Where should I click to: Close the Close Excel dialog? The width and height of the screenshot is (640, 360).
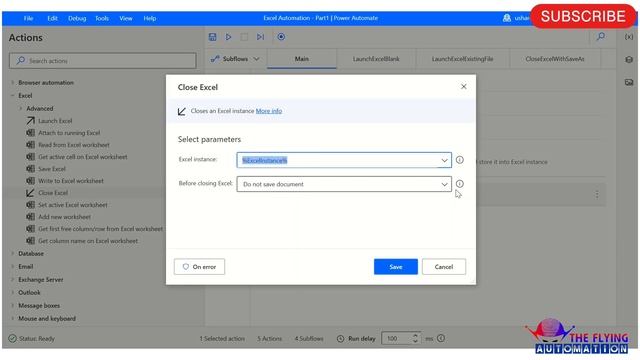(464, 87)
